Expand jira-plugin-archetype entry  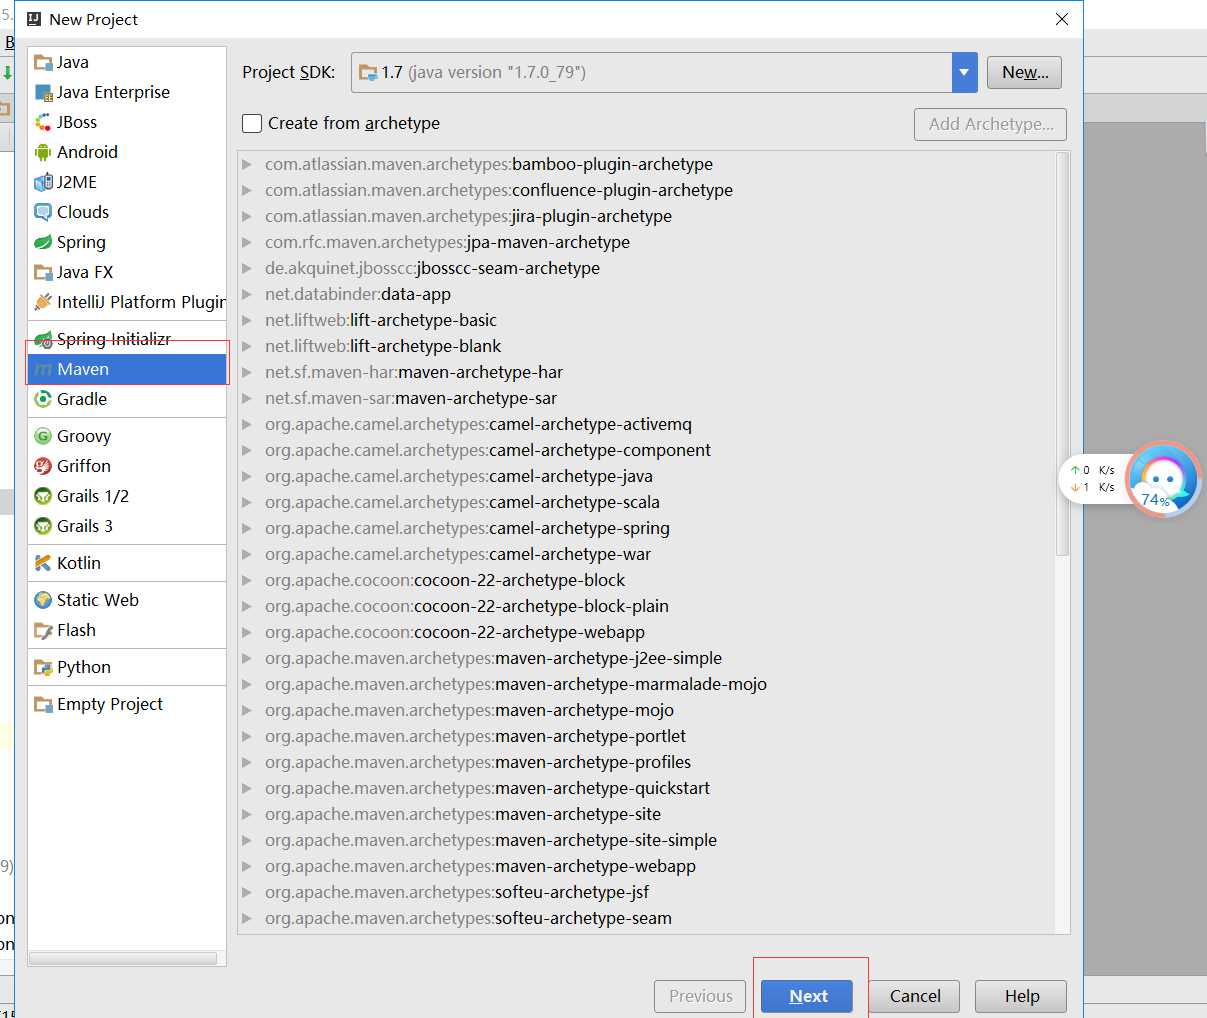point(247,216)
